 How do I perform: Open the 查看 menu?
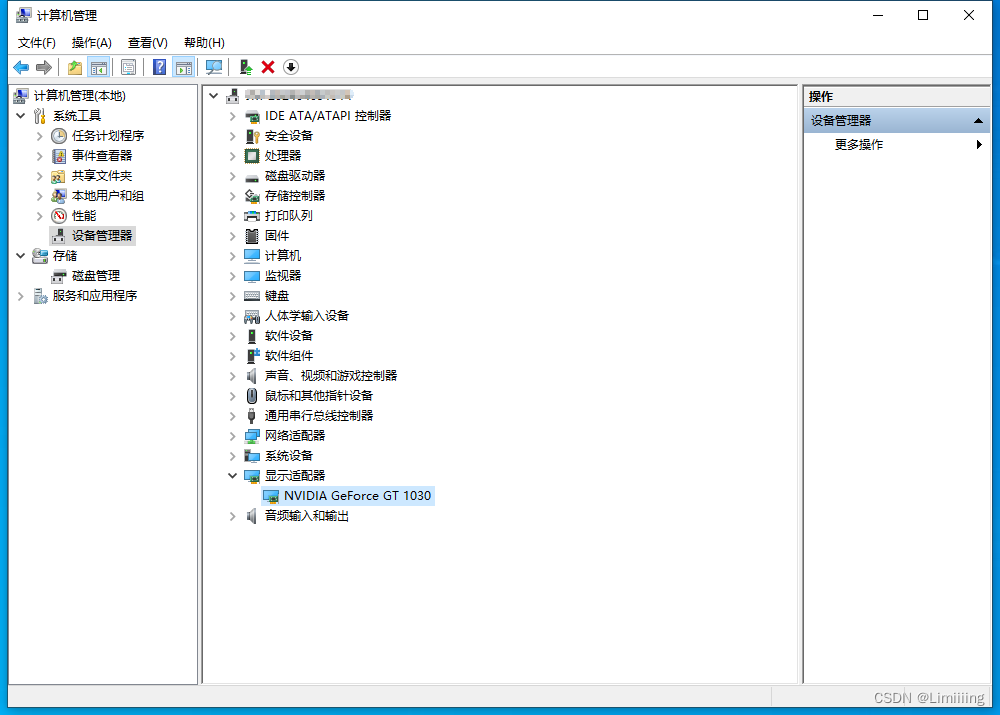(x=146, y=42)
